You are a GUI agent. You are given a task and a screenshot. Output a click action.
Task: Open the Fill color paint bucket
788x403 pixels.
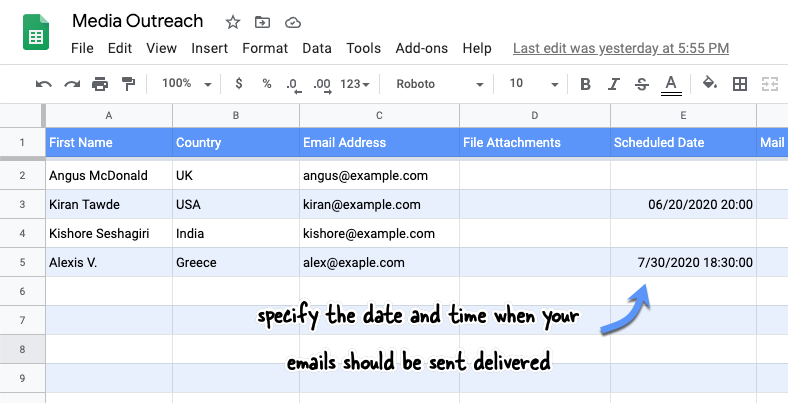[710, 83]
